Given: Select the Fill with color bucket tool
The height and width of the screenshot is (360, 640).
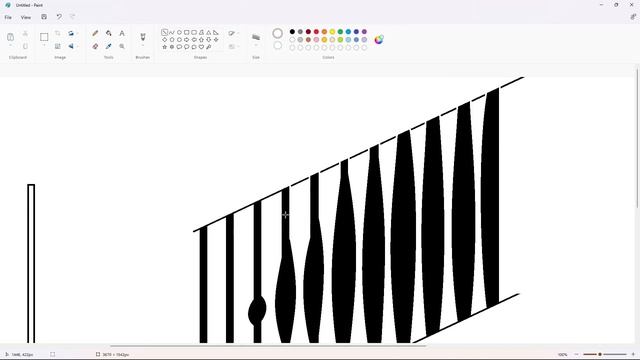Looking at the screenshot, I should coord(109,33).
